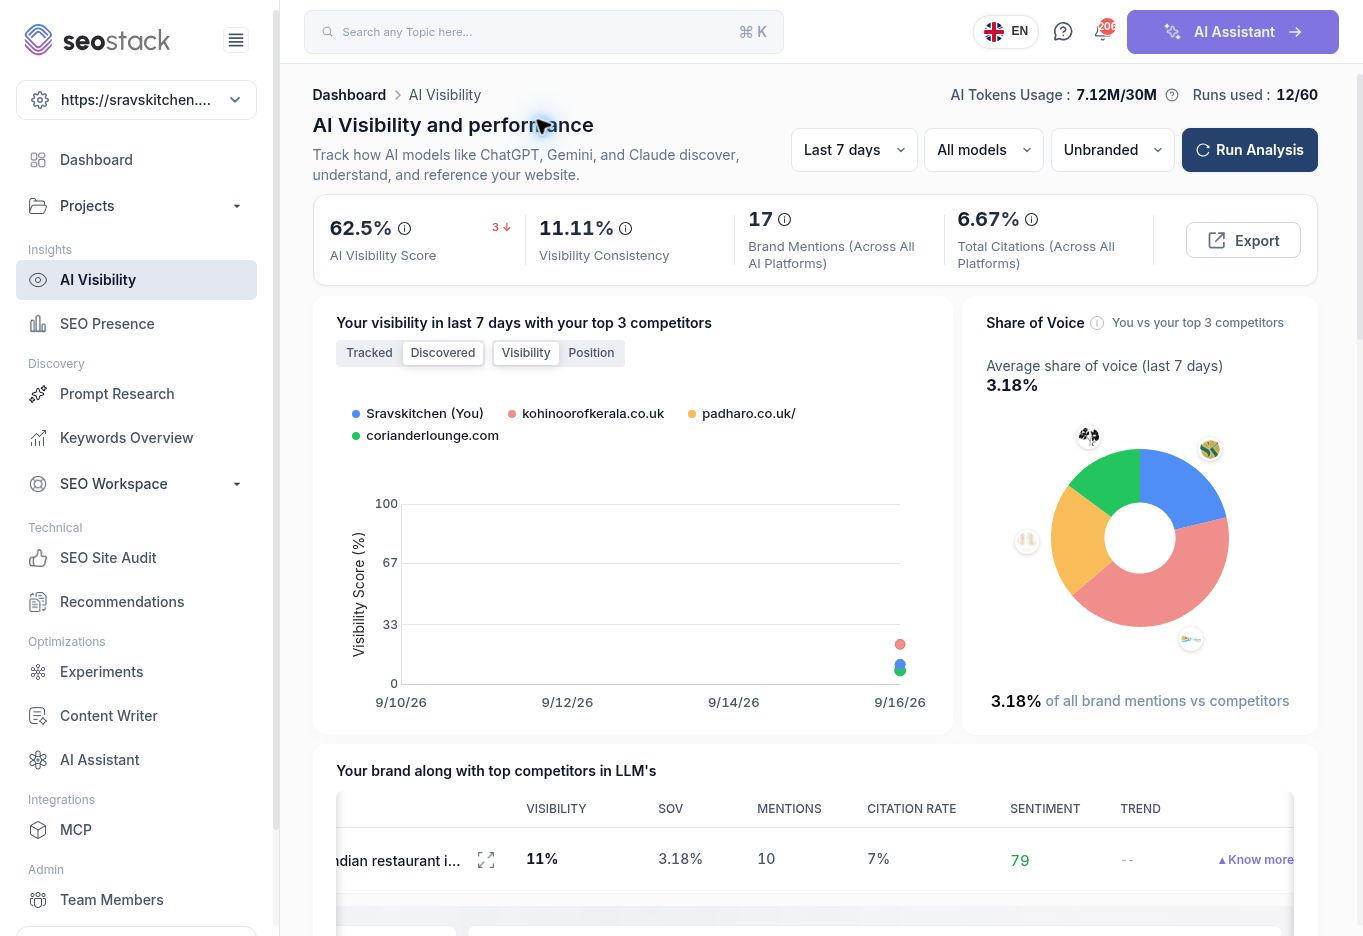Click the Recommendations icon
Image resolution: width=1363 pixels, height=936 pixels.
tap(38, 602)
